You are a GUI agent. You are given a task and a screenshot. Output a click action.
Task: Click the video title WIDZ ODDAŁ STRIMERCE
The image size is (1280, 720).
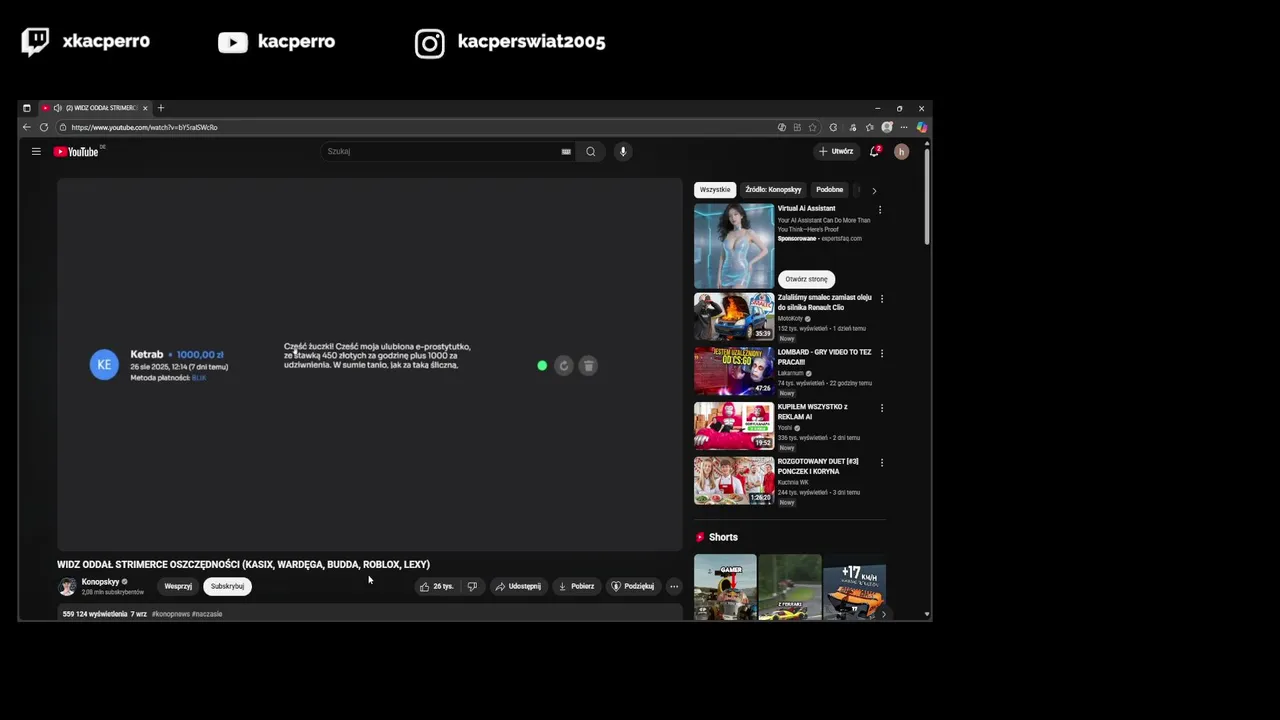[243, 565]
